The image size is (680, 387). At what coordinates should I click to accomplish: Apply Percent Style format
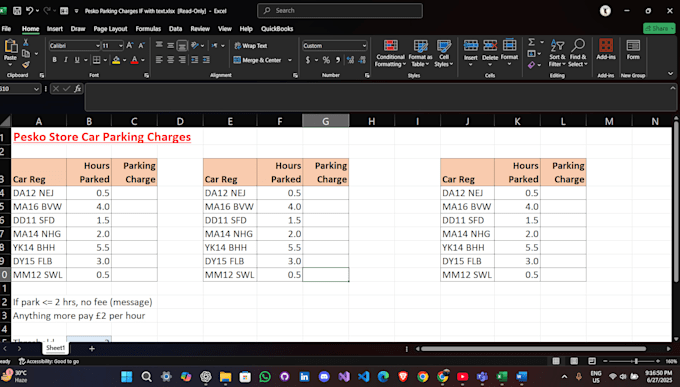tap(326, 60)
